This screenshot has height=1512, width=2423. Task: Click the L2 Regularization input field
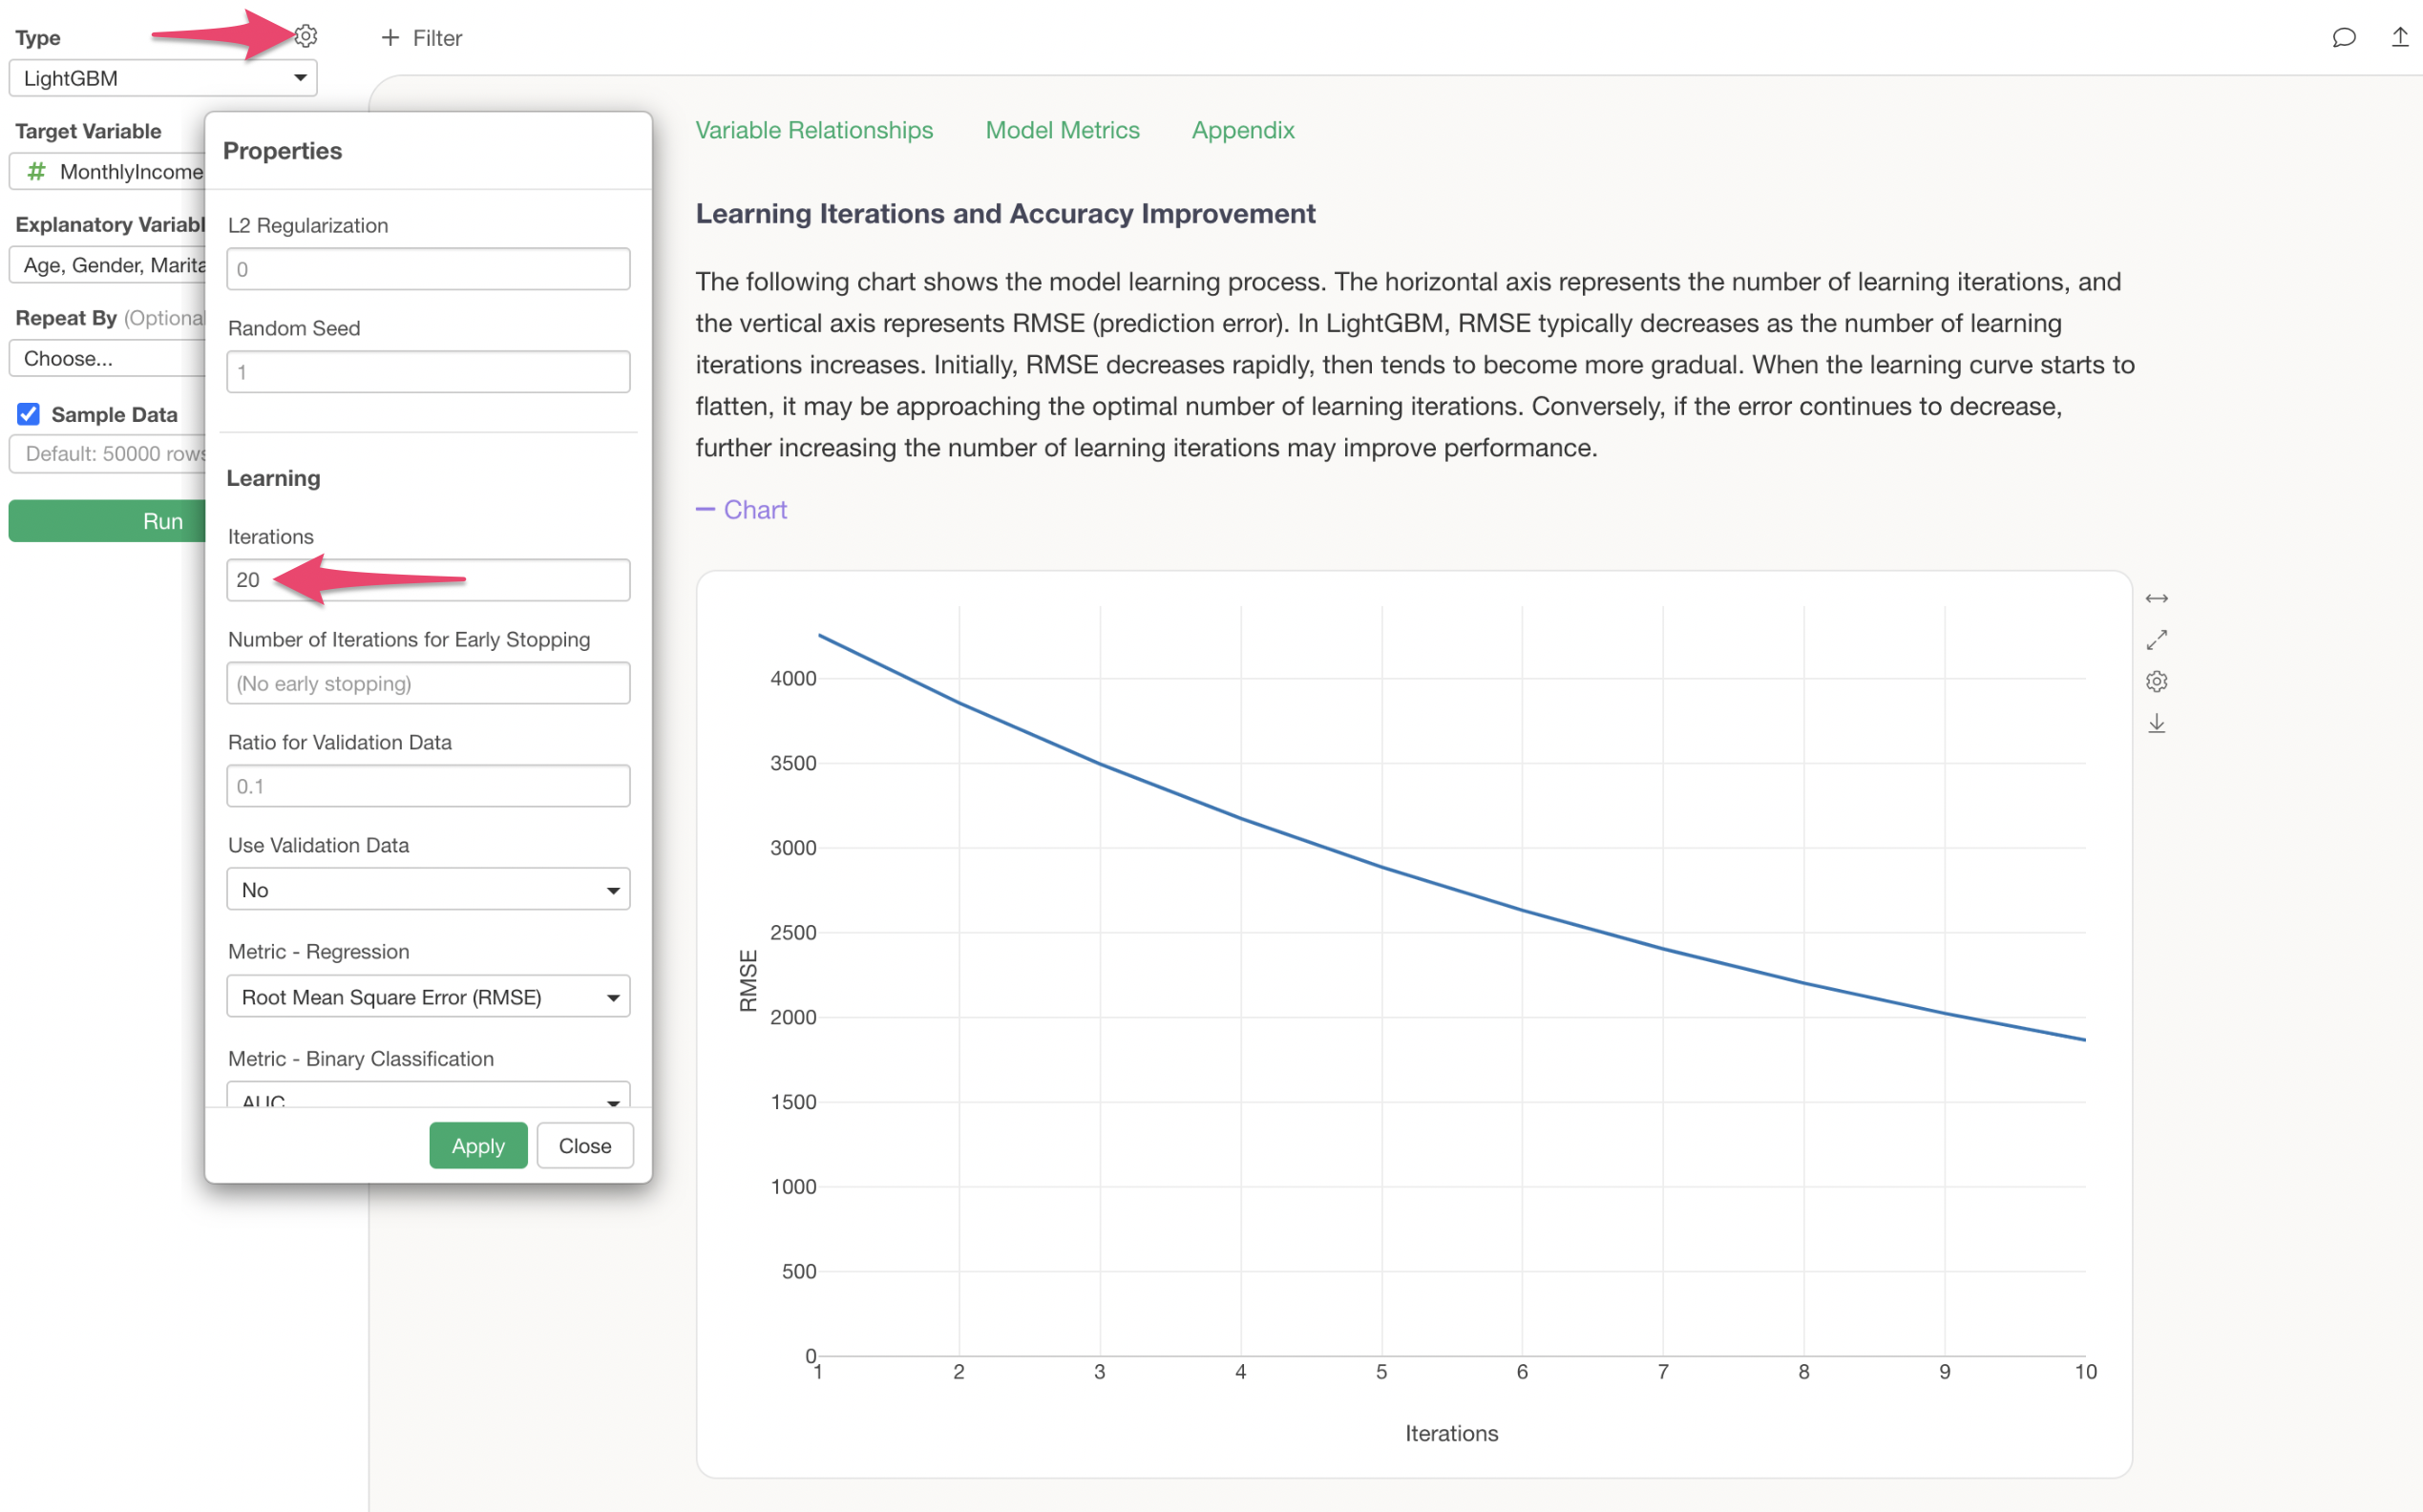(x=428, y=269)
